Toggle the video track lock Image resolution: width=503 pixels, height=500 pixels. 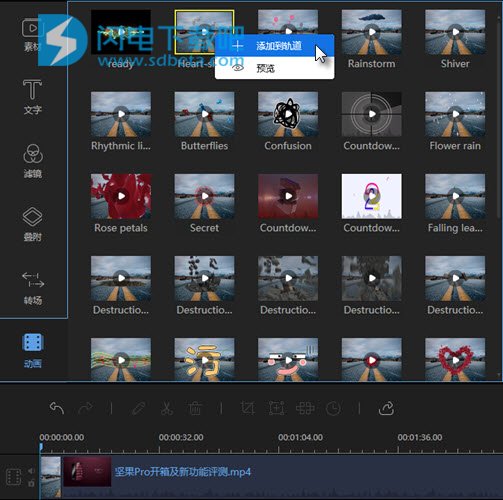point(31,483)
